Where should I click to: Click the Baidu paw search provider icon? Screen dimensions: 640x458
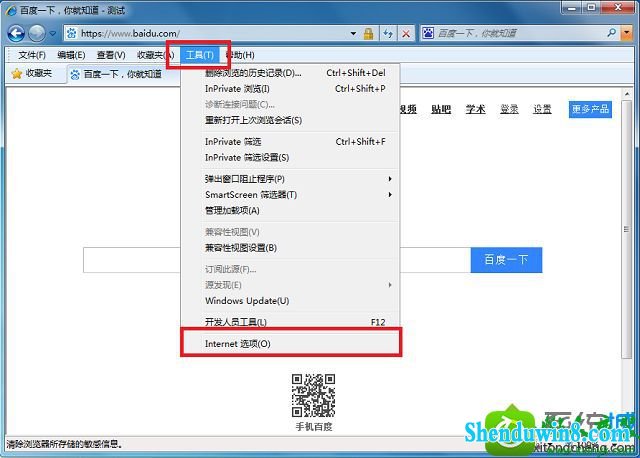point(428,33)
